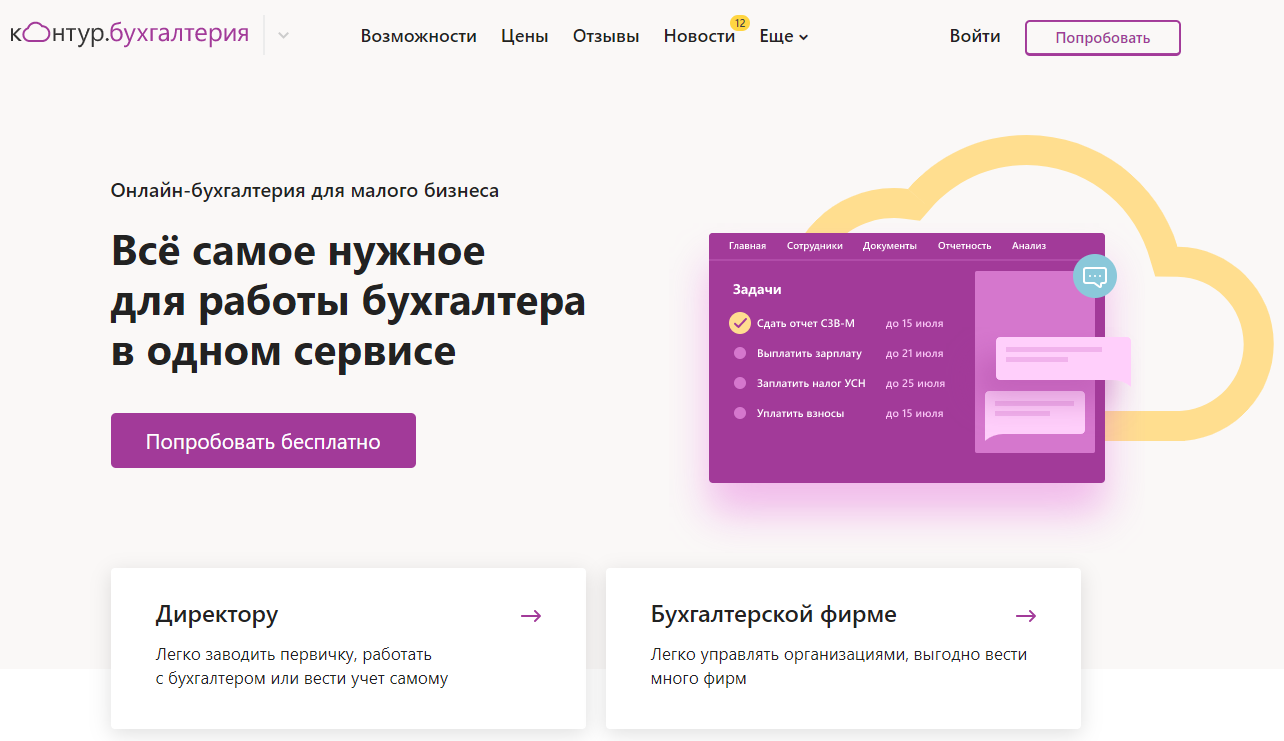
Task: Select the Анализ tab in the illustration
Action: (x=1028, y=246)
